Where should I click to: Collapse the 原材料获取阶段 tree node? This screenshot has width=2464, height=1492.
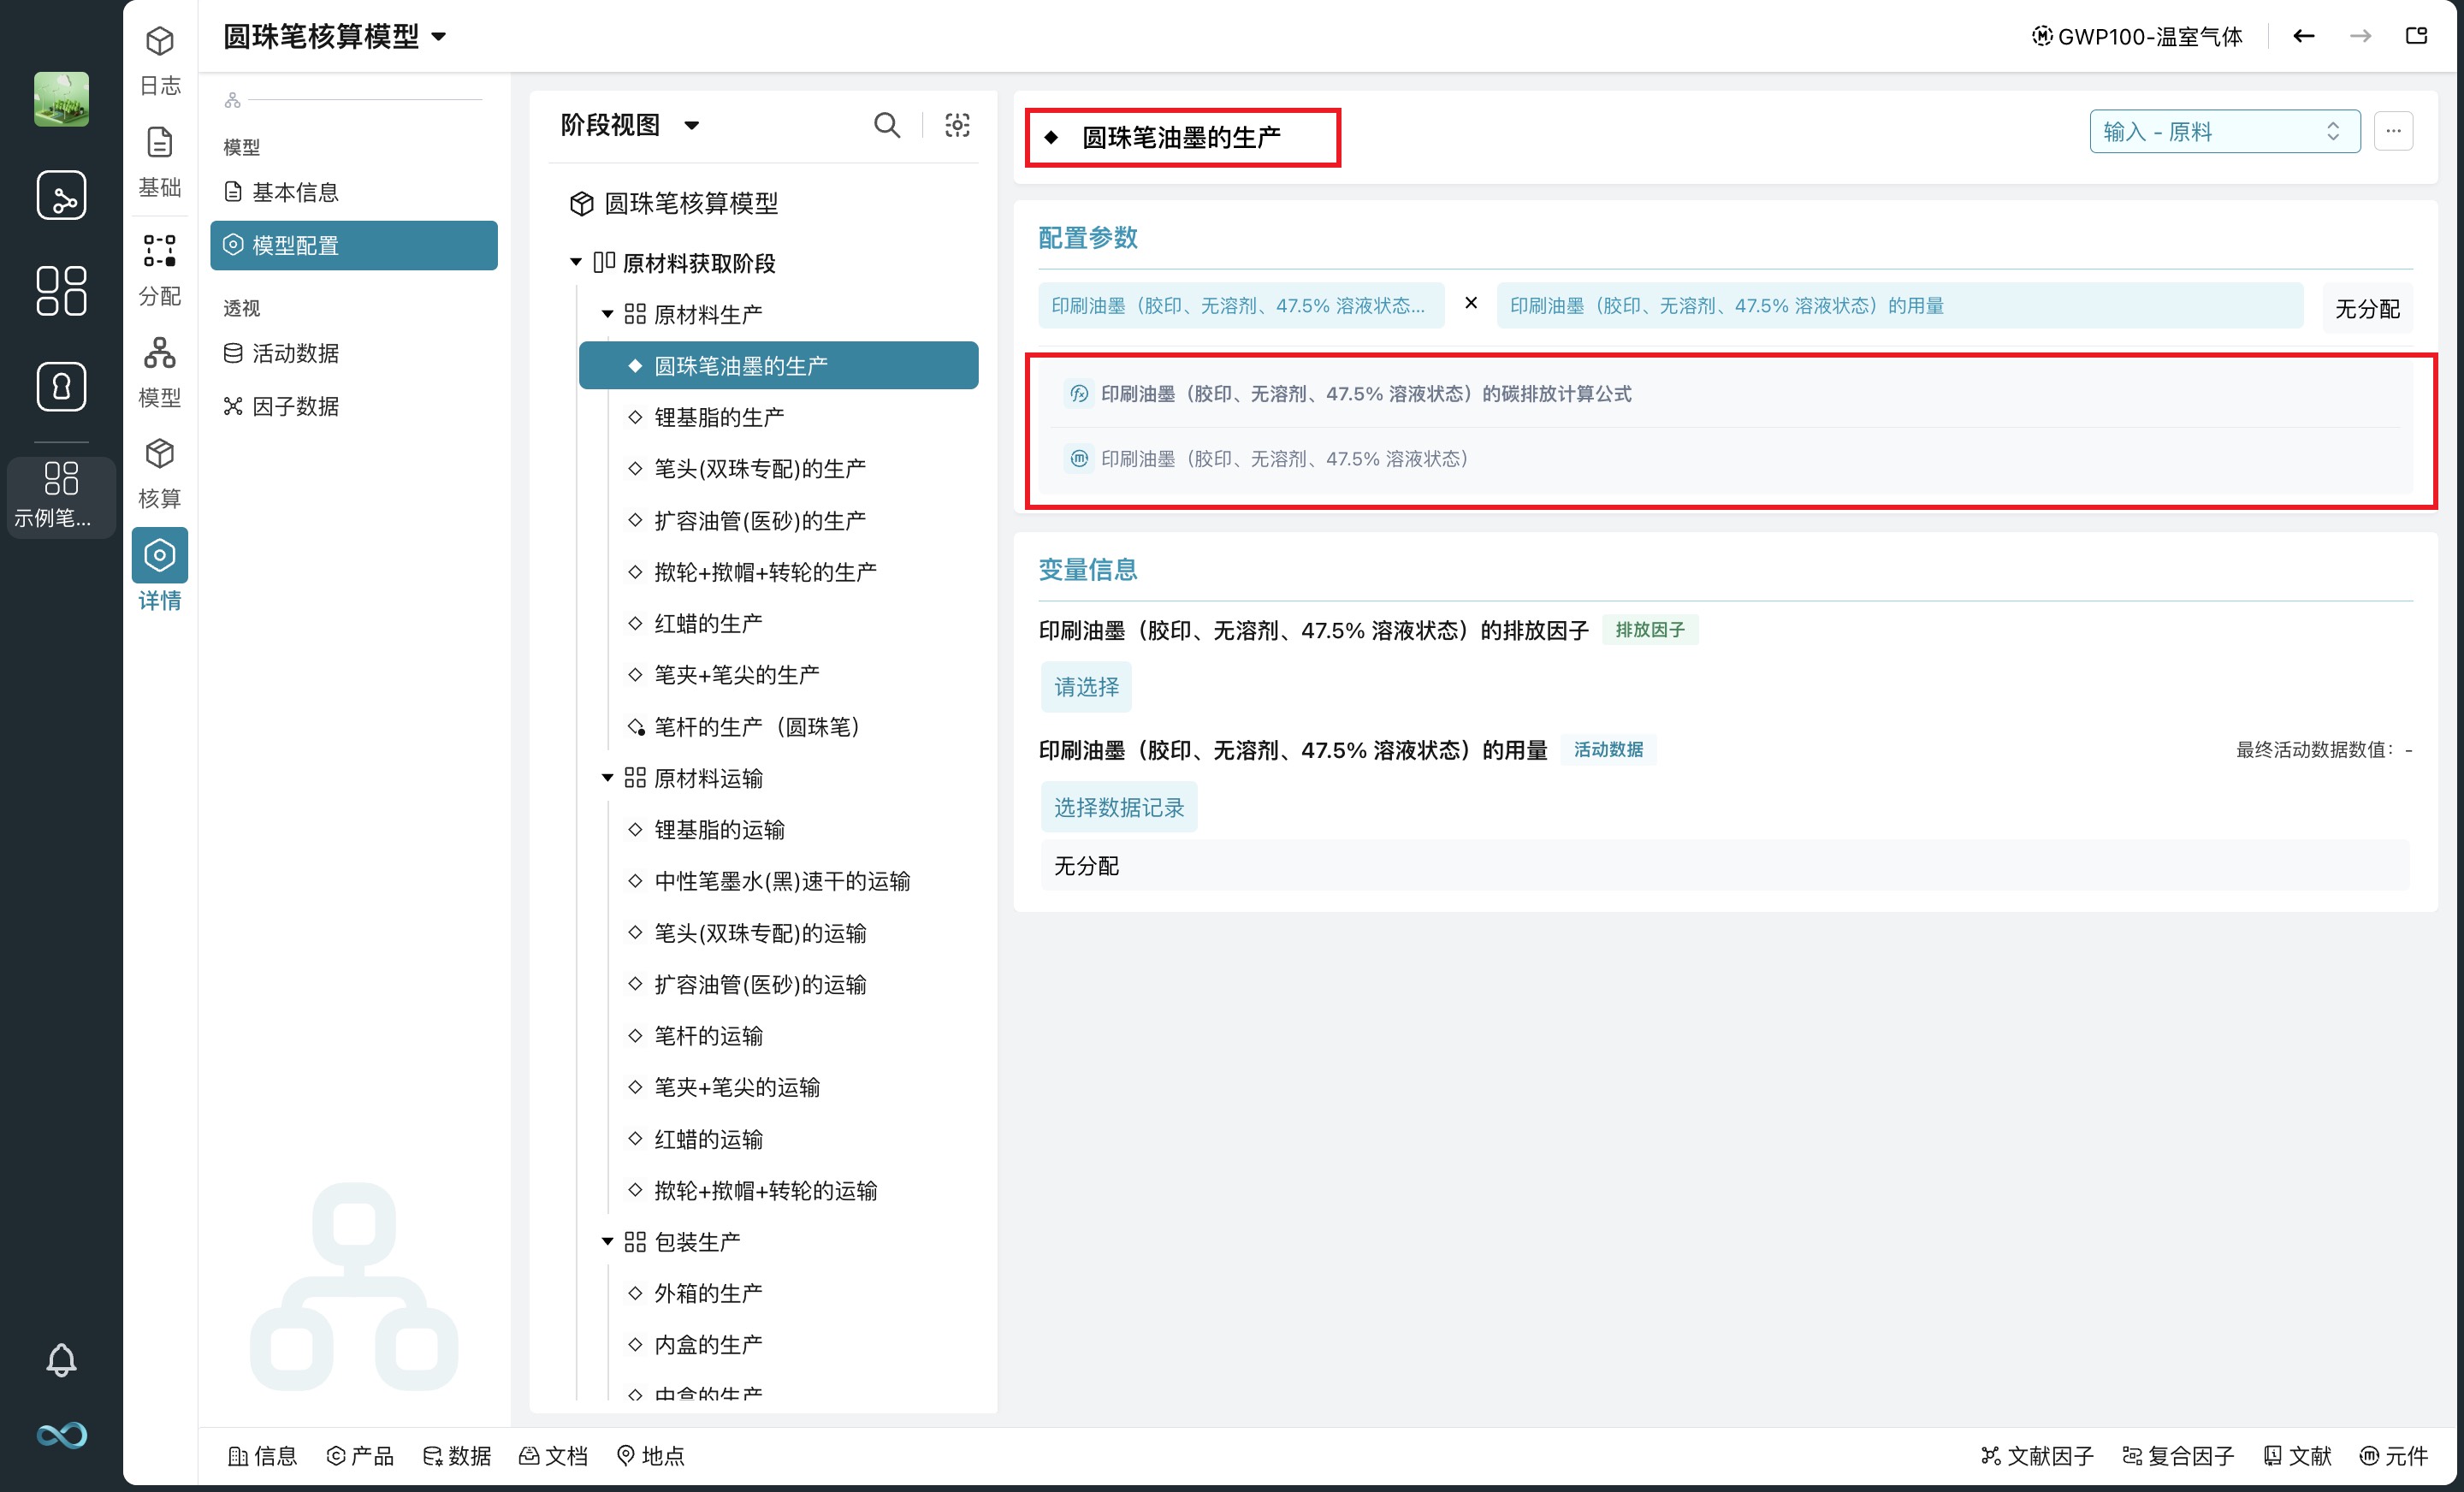click(576, 262)
